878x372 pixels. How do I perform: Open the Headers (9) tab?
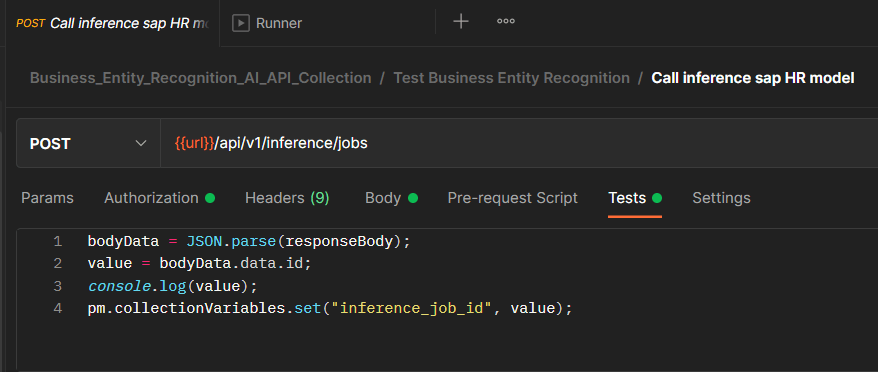pos(287,198)
